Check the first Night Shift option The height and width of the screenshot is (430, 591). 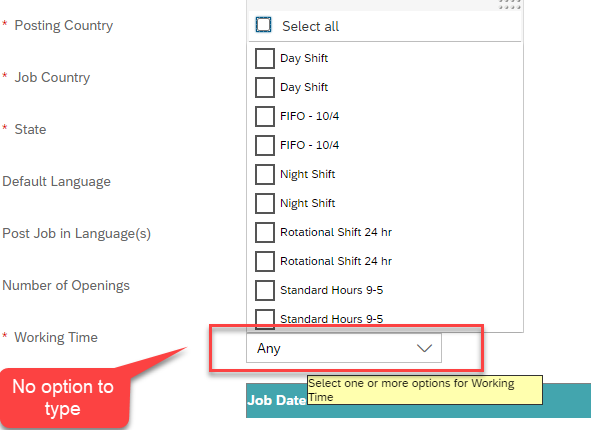(265, 174)
